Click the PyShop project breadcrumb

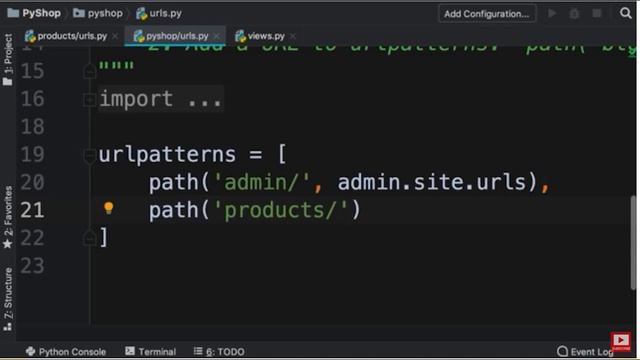point(34,13)
